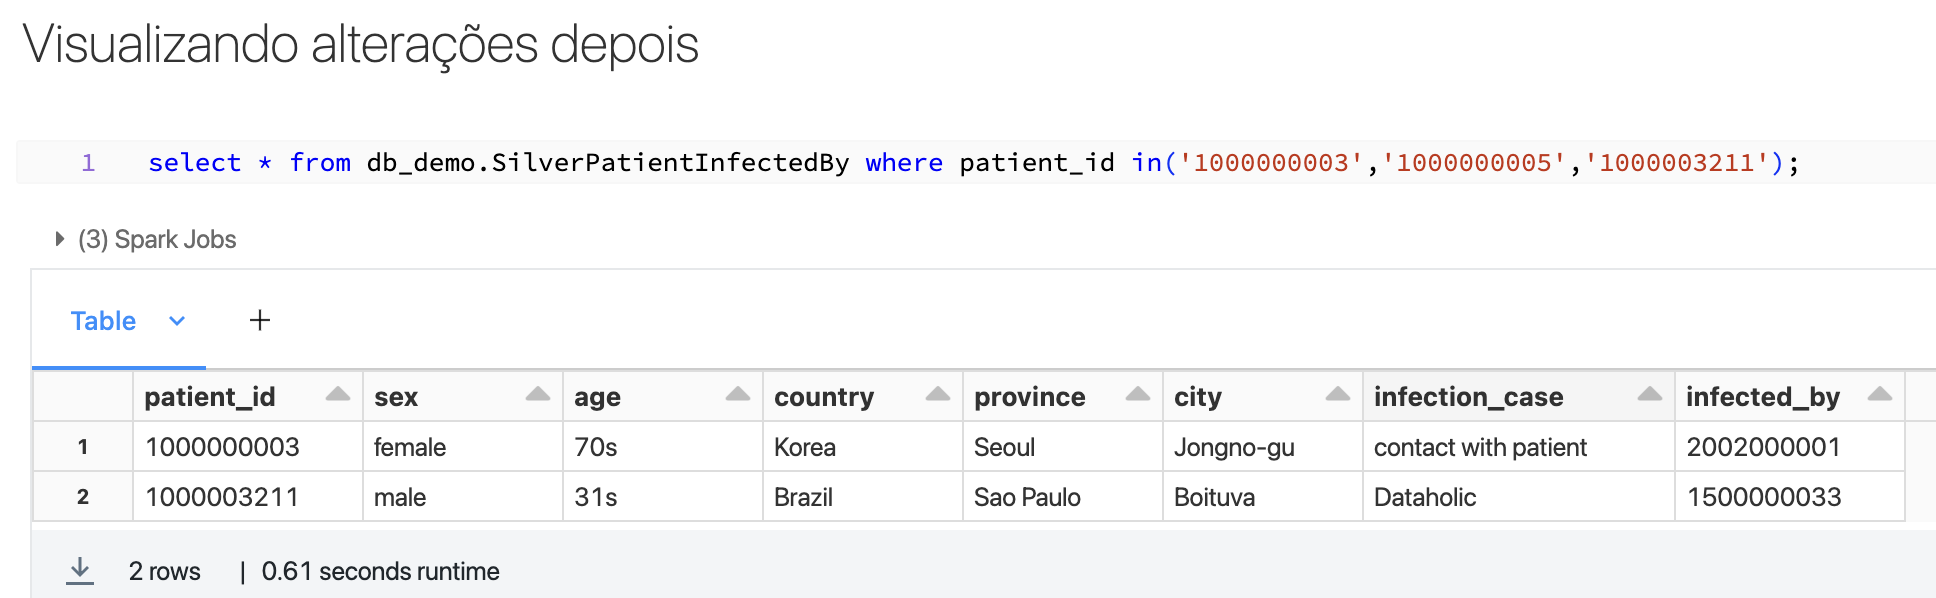Select row 2 number cell
1936x598 pixels.
click(x=83, y=497)
